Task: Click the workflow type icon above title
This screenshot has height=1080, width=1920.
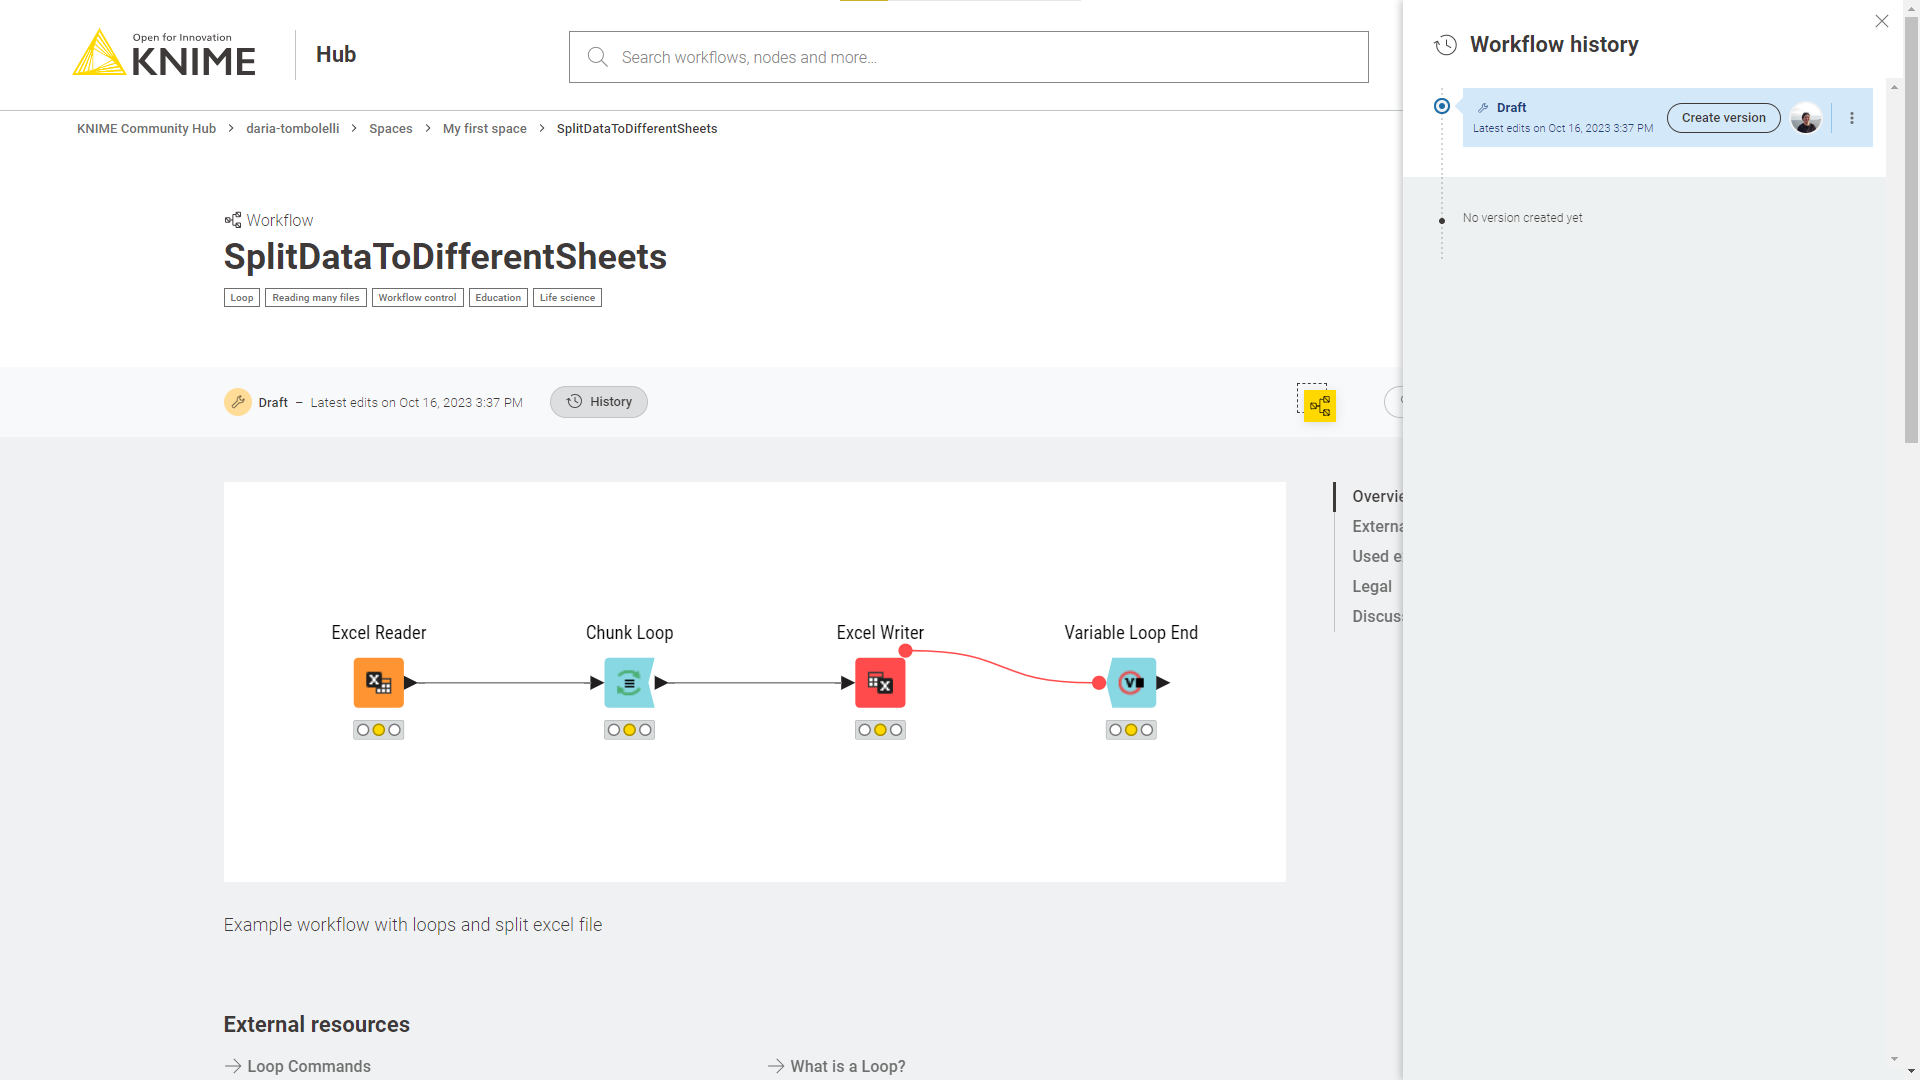Action: pos(233,220)
